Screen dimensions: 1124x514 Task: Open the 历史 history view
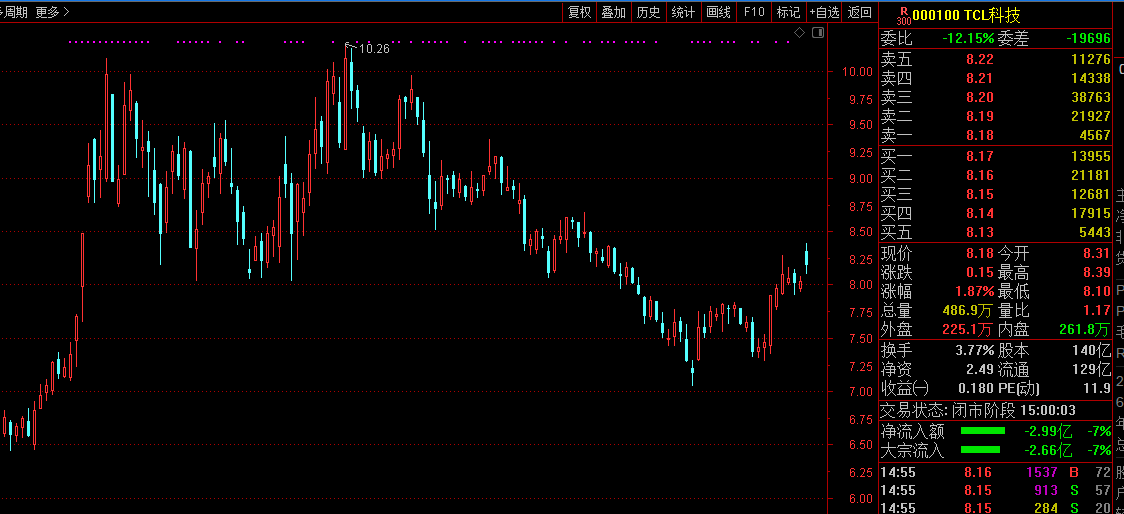tap(649, 12)
